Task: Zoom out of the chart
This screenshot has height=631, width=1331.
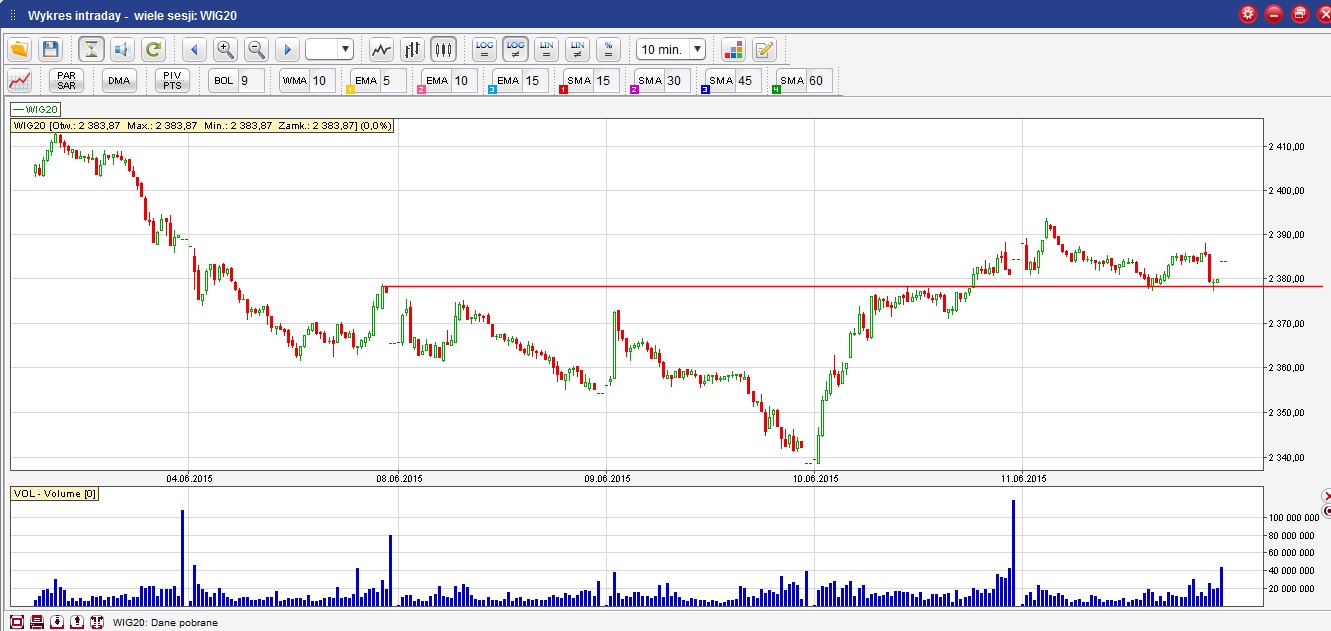Action: (256, 49)
